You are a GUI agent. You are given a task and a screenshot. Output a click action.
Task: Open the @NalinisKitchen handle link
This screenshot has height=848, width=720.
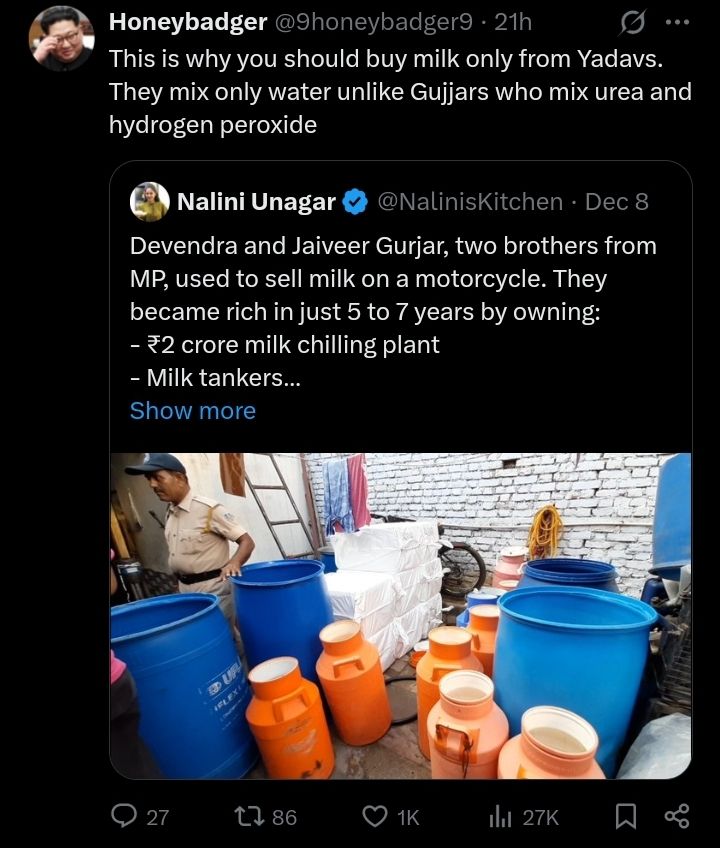pyautogui.click(x=469, y=202)
